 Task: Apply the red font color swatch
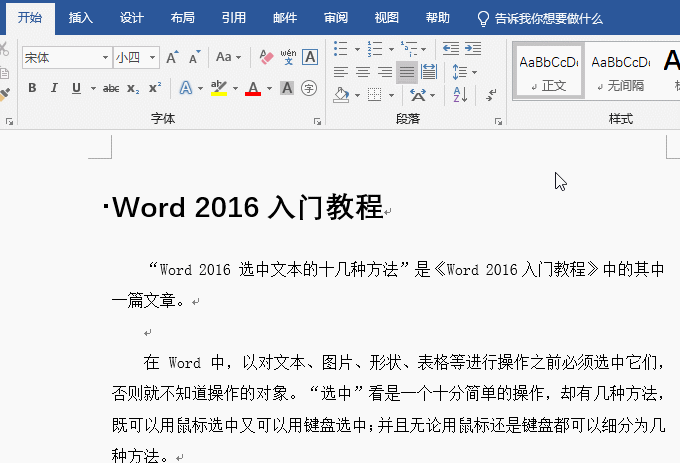252,88
